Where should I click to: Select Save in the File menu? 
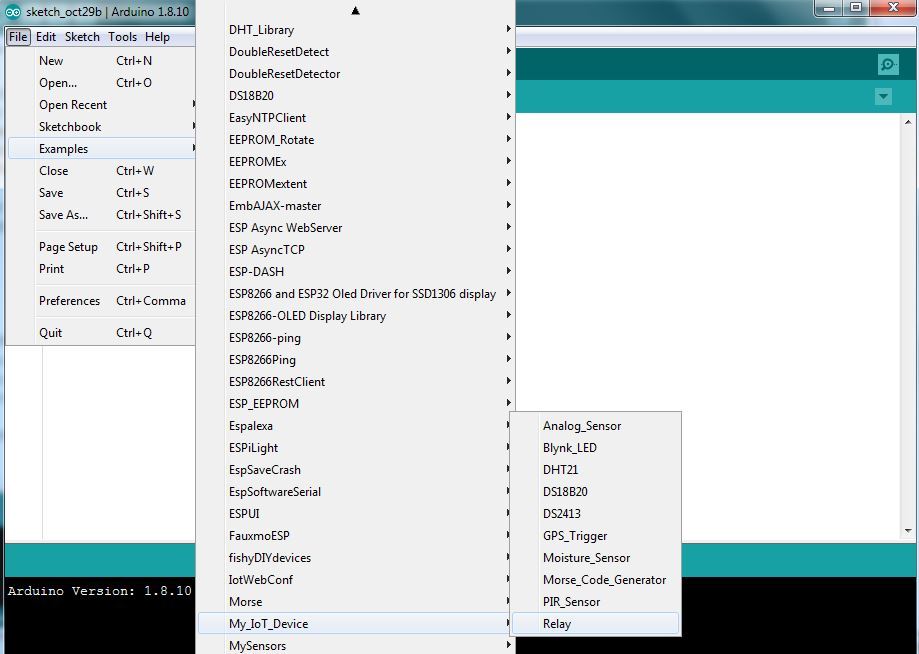[101, 193]
